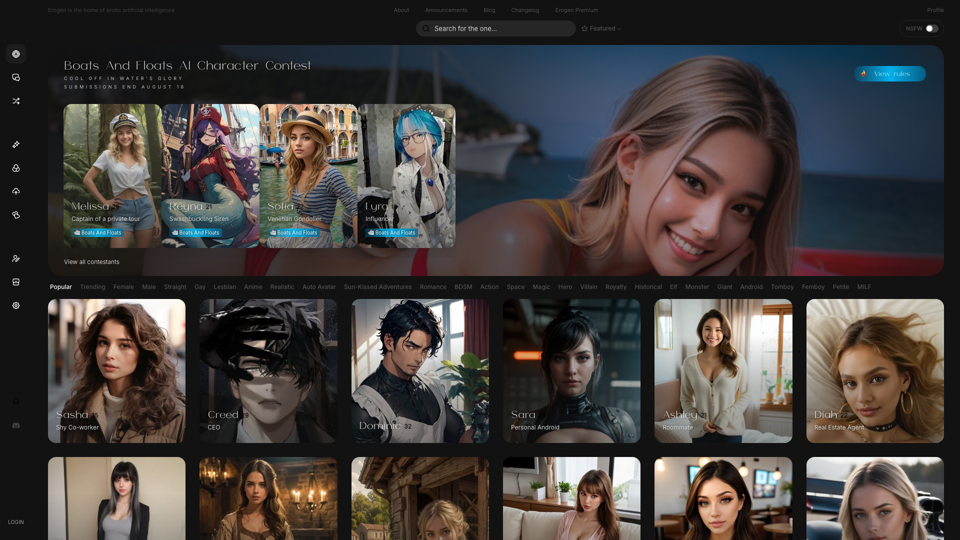Click the LOGIN button in sidebar
This screenshot has width=960, height=540.
[x=16, y=522]
